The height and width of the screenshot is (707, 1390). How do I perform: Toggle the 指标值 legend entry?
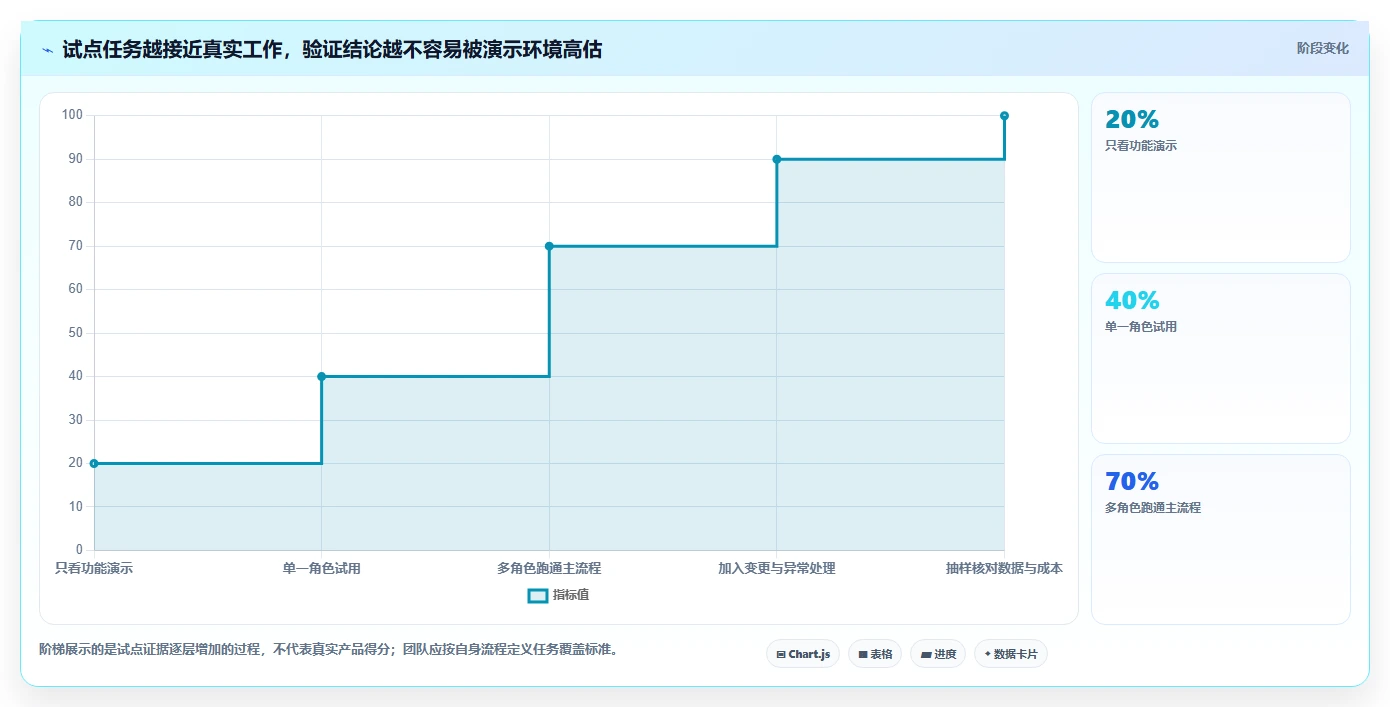[558, 595]
